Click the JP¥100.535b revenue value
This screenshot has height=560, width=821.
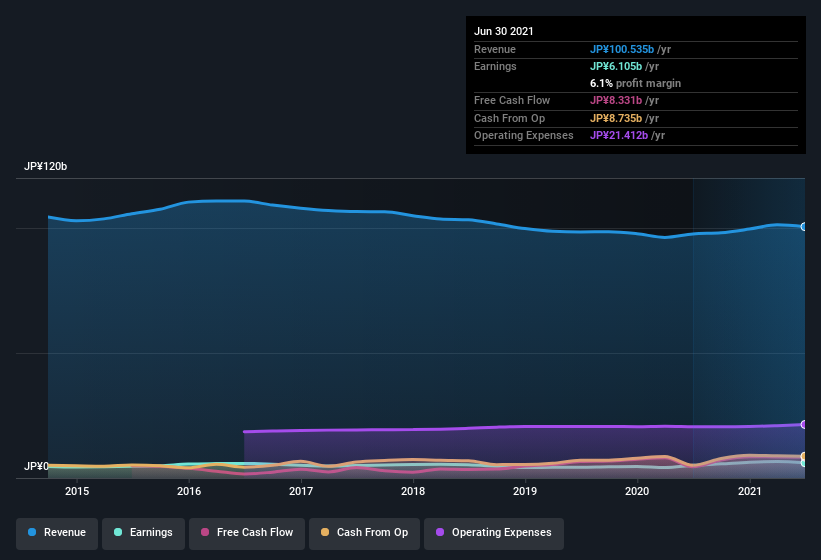622,49
